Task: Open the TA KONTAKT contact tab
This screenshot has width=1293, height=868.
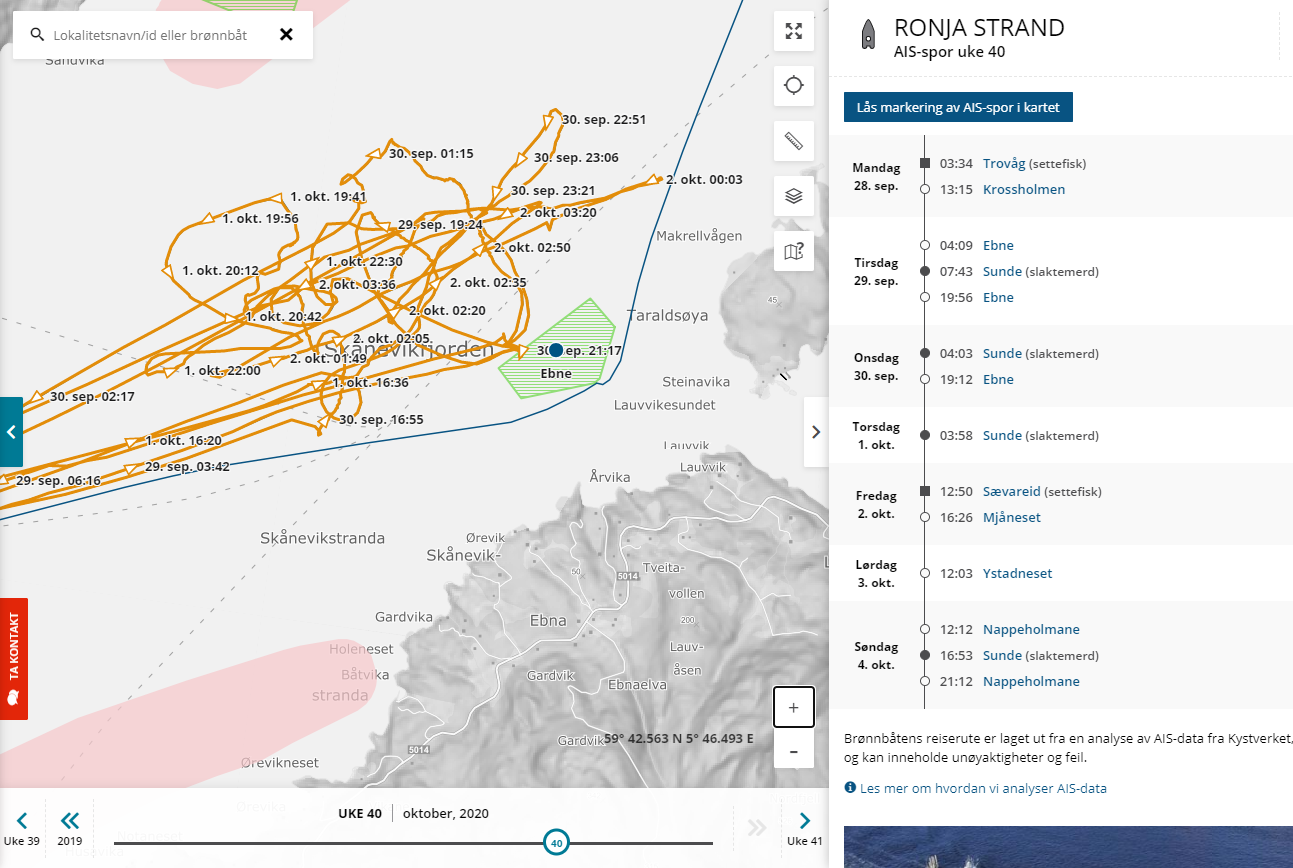Action: pos(14,659)
